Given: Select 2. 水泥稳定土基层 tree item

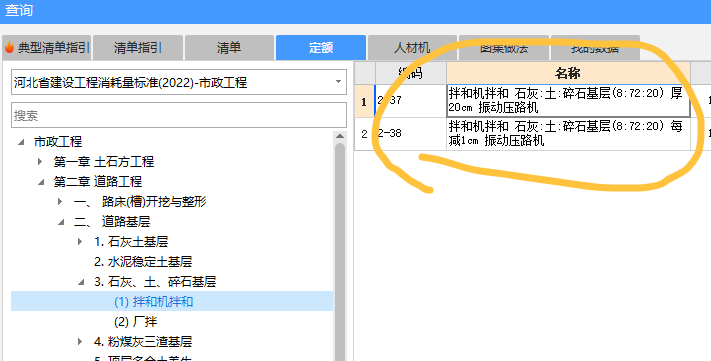Looking at the screenshot, I should tap(143, 261).
